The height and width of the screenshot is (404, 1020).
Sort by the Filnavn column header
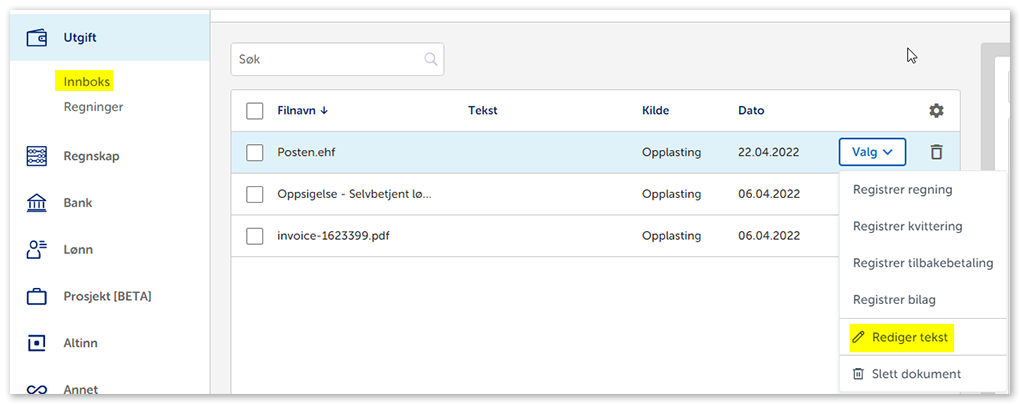pyautogui.click(x=302, y=111)
